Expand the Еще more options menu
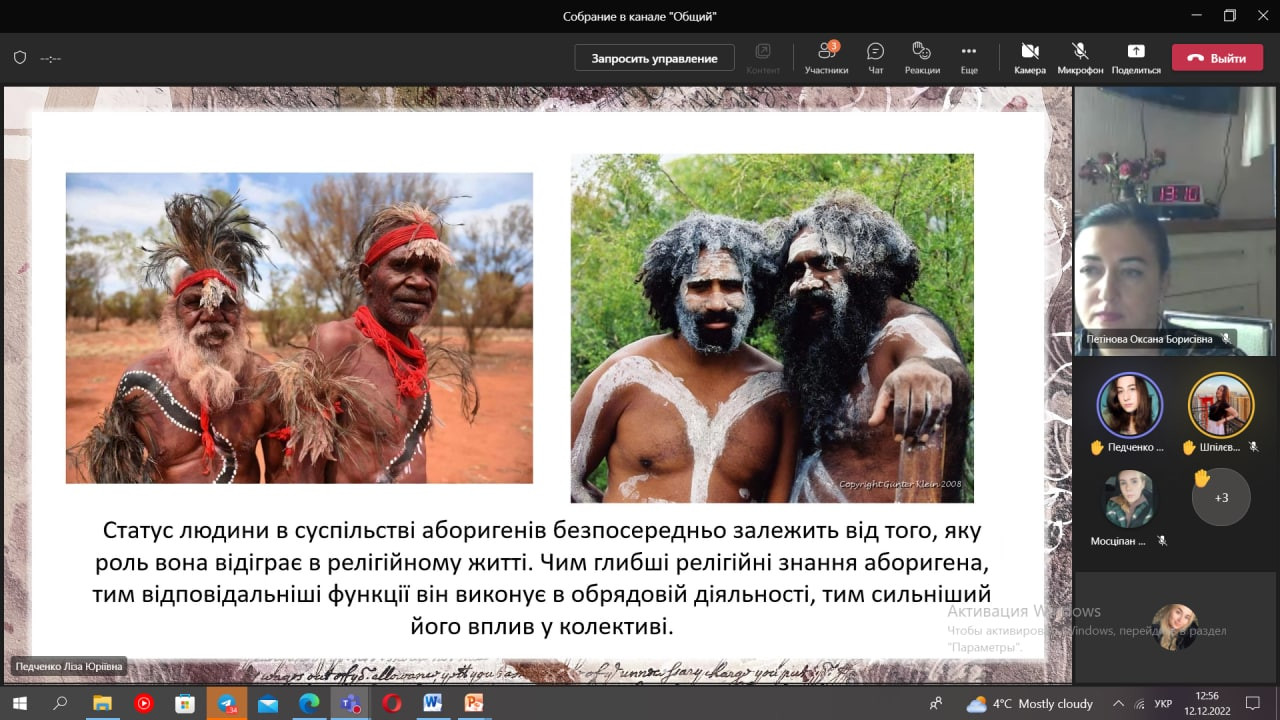The image size is (1280, 720). point(968,57)
